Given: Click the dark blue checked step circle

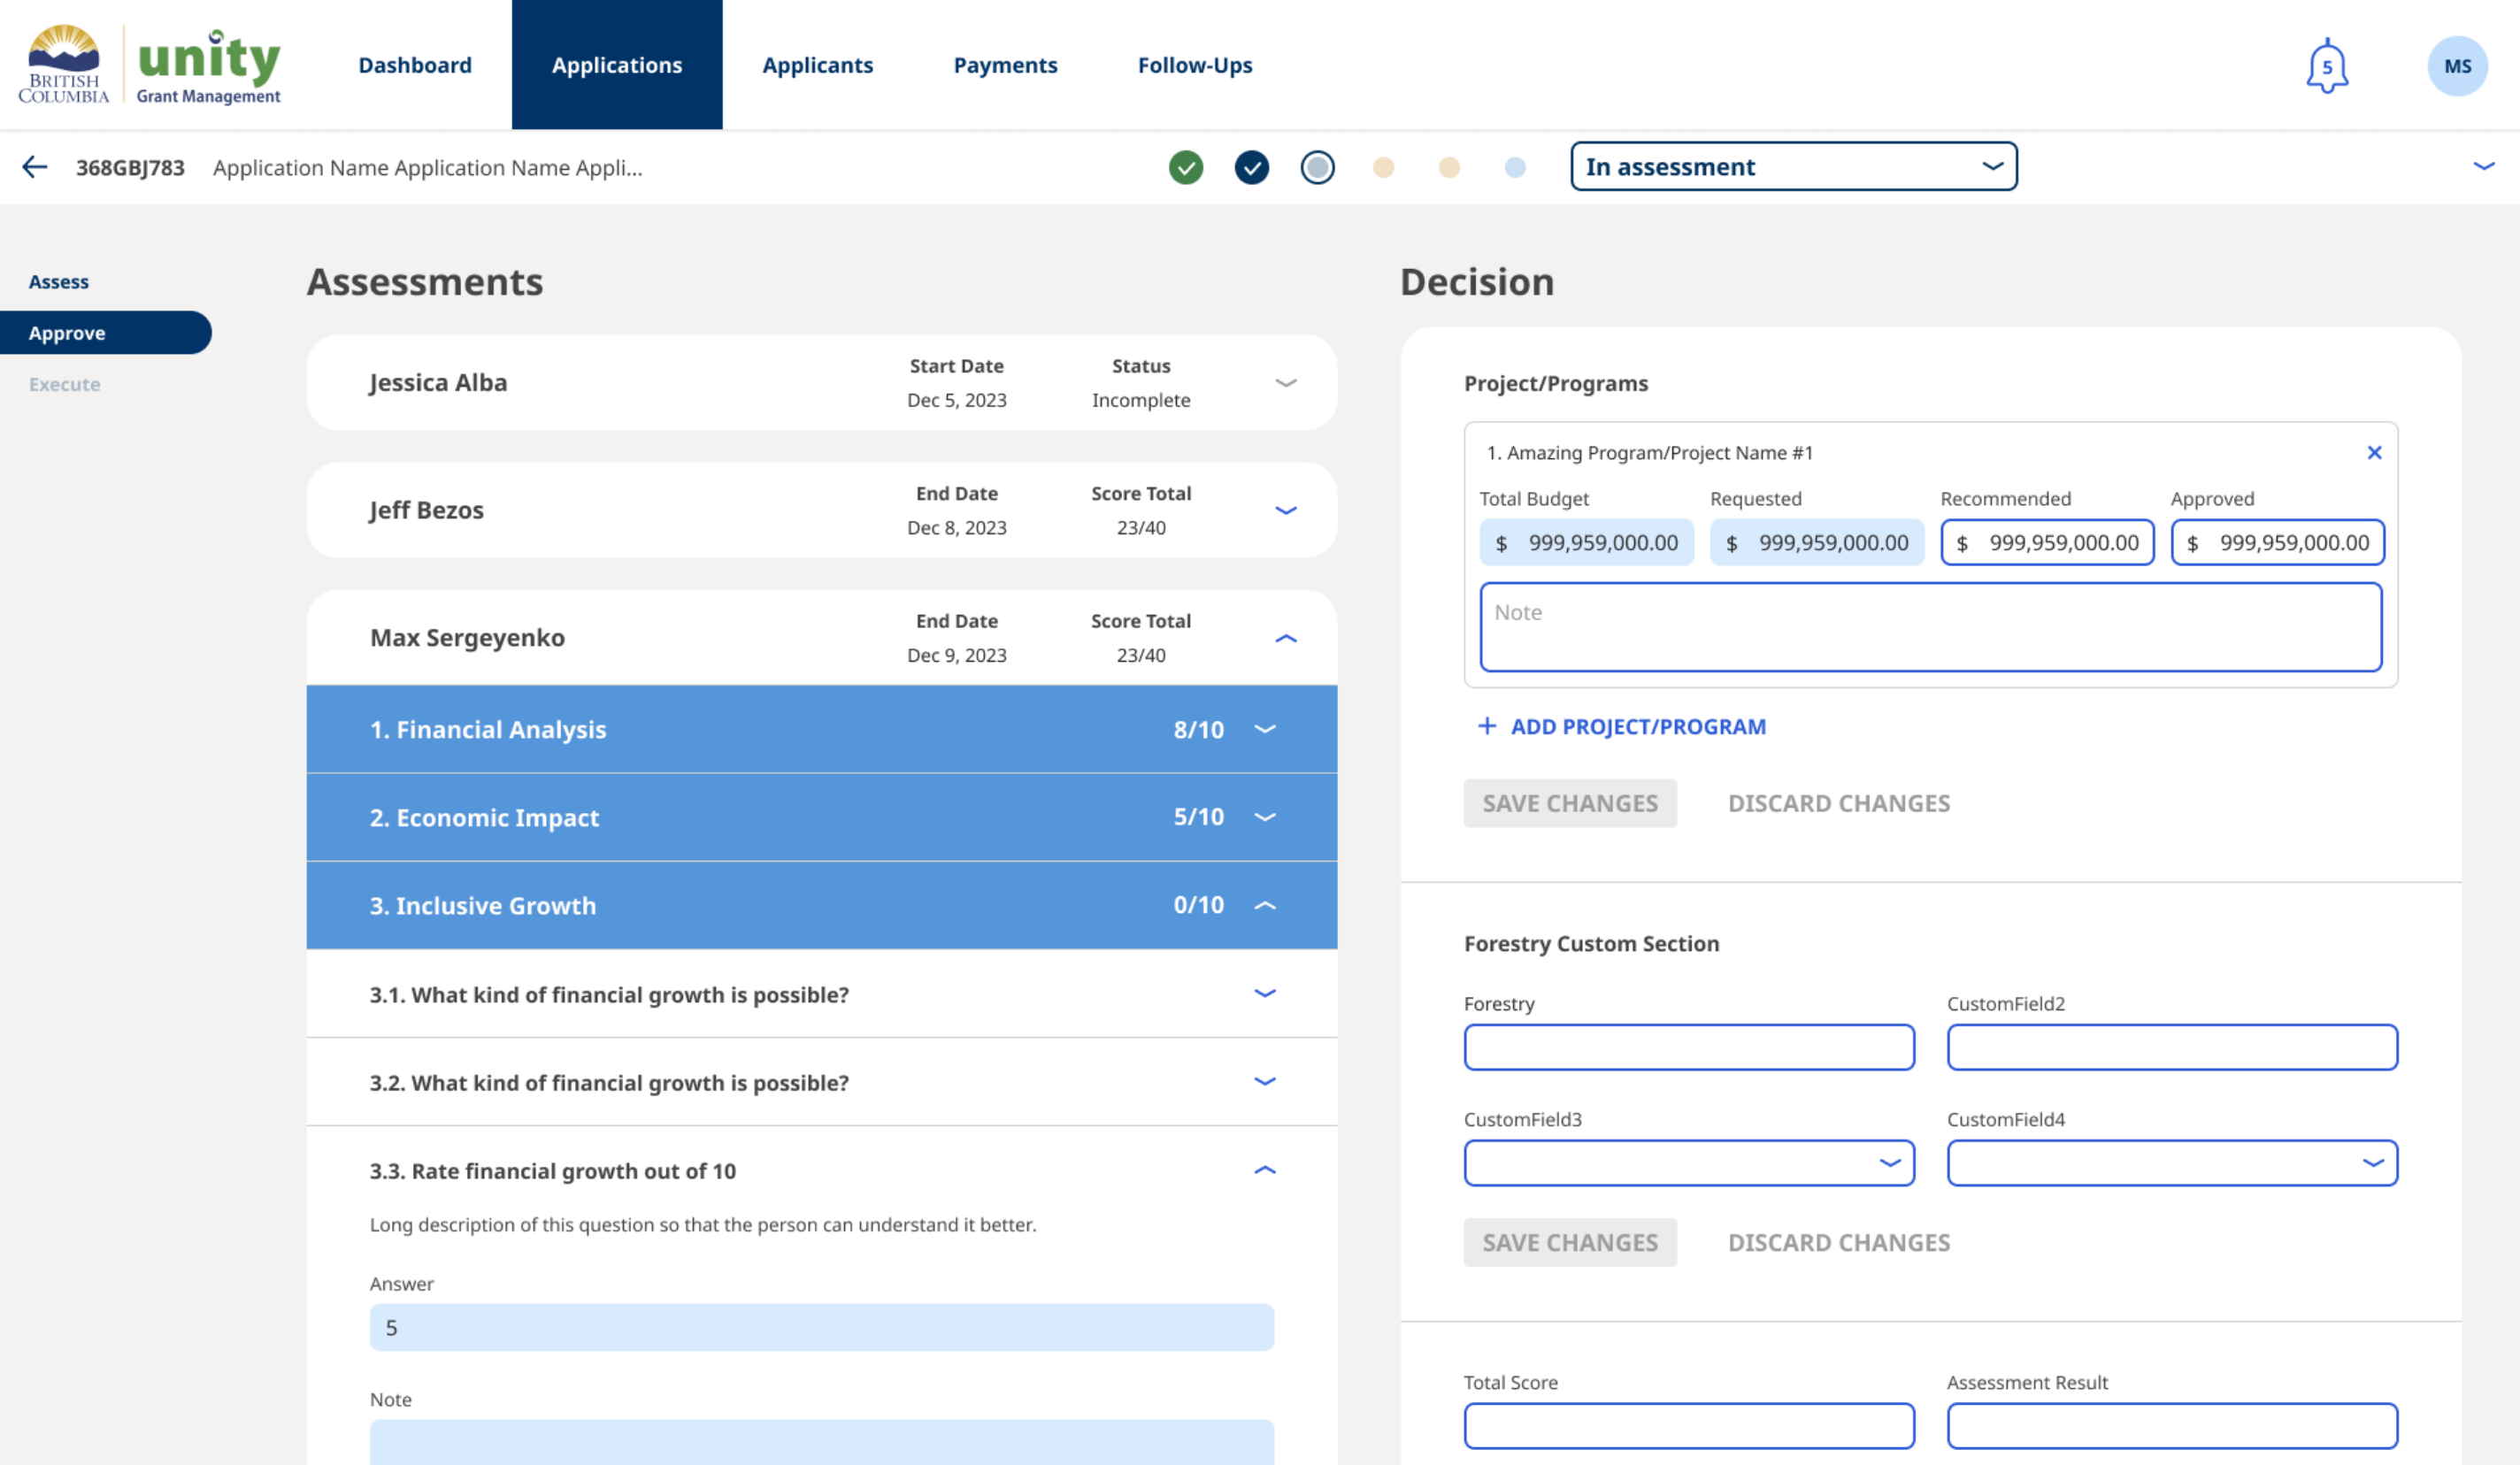Looking at the screenshot, I should [1251, 167].
